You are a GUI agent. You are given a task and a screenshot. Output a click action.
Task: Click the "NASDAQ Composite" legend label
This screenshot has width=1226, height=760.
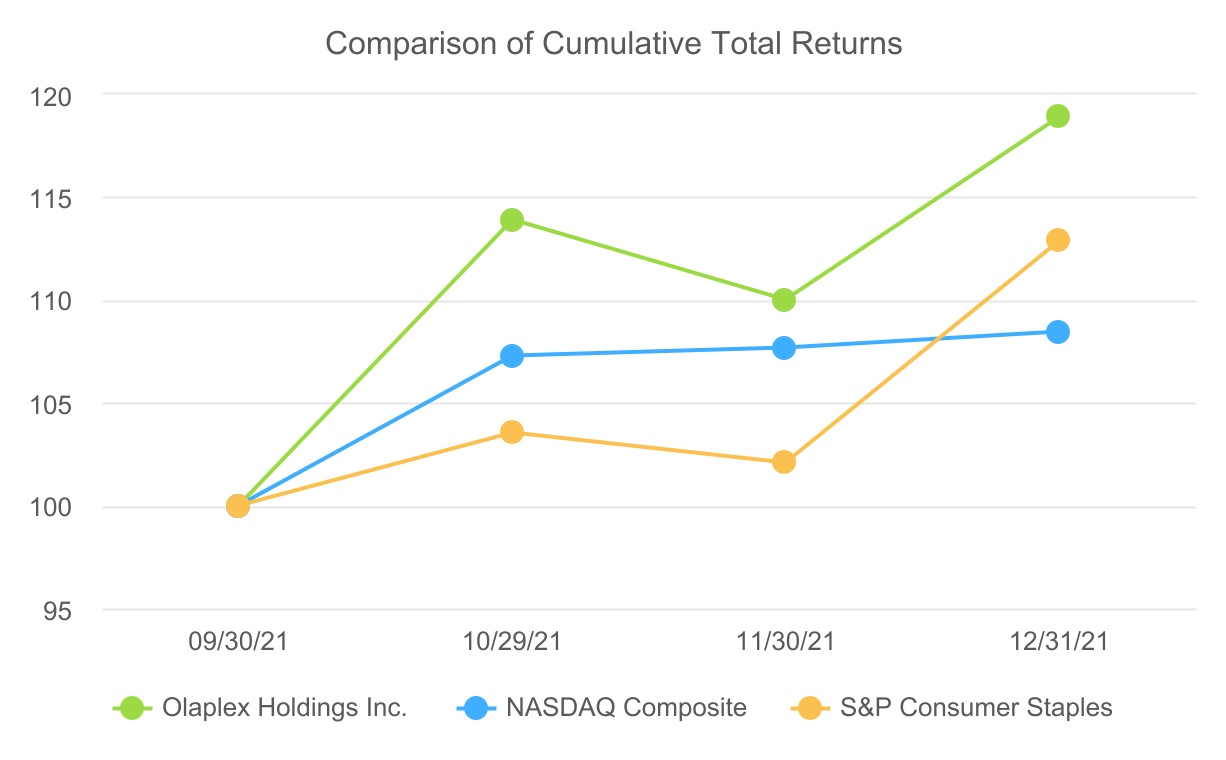626,709
